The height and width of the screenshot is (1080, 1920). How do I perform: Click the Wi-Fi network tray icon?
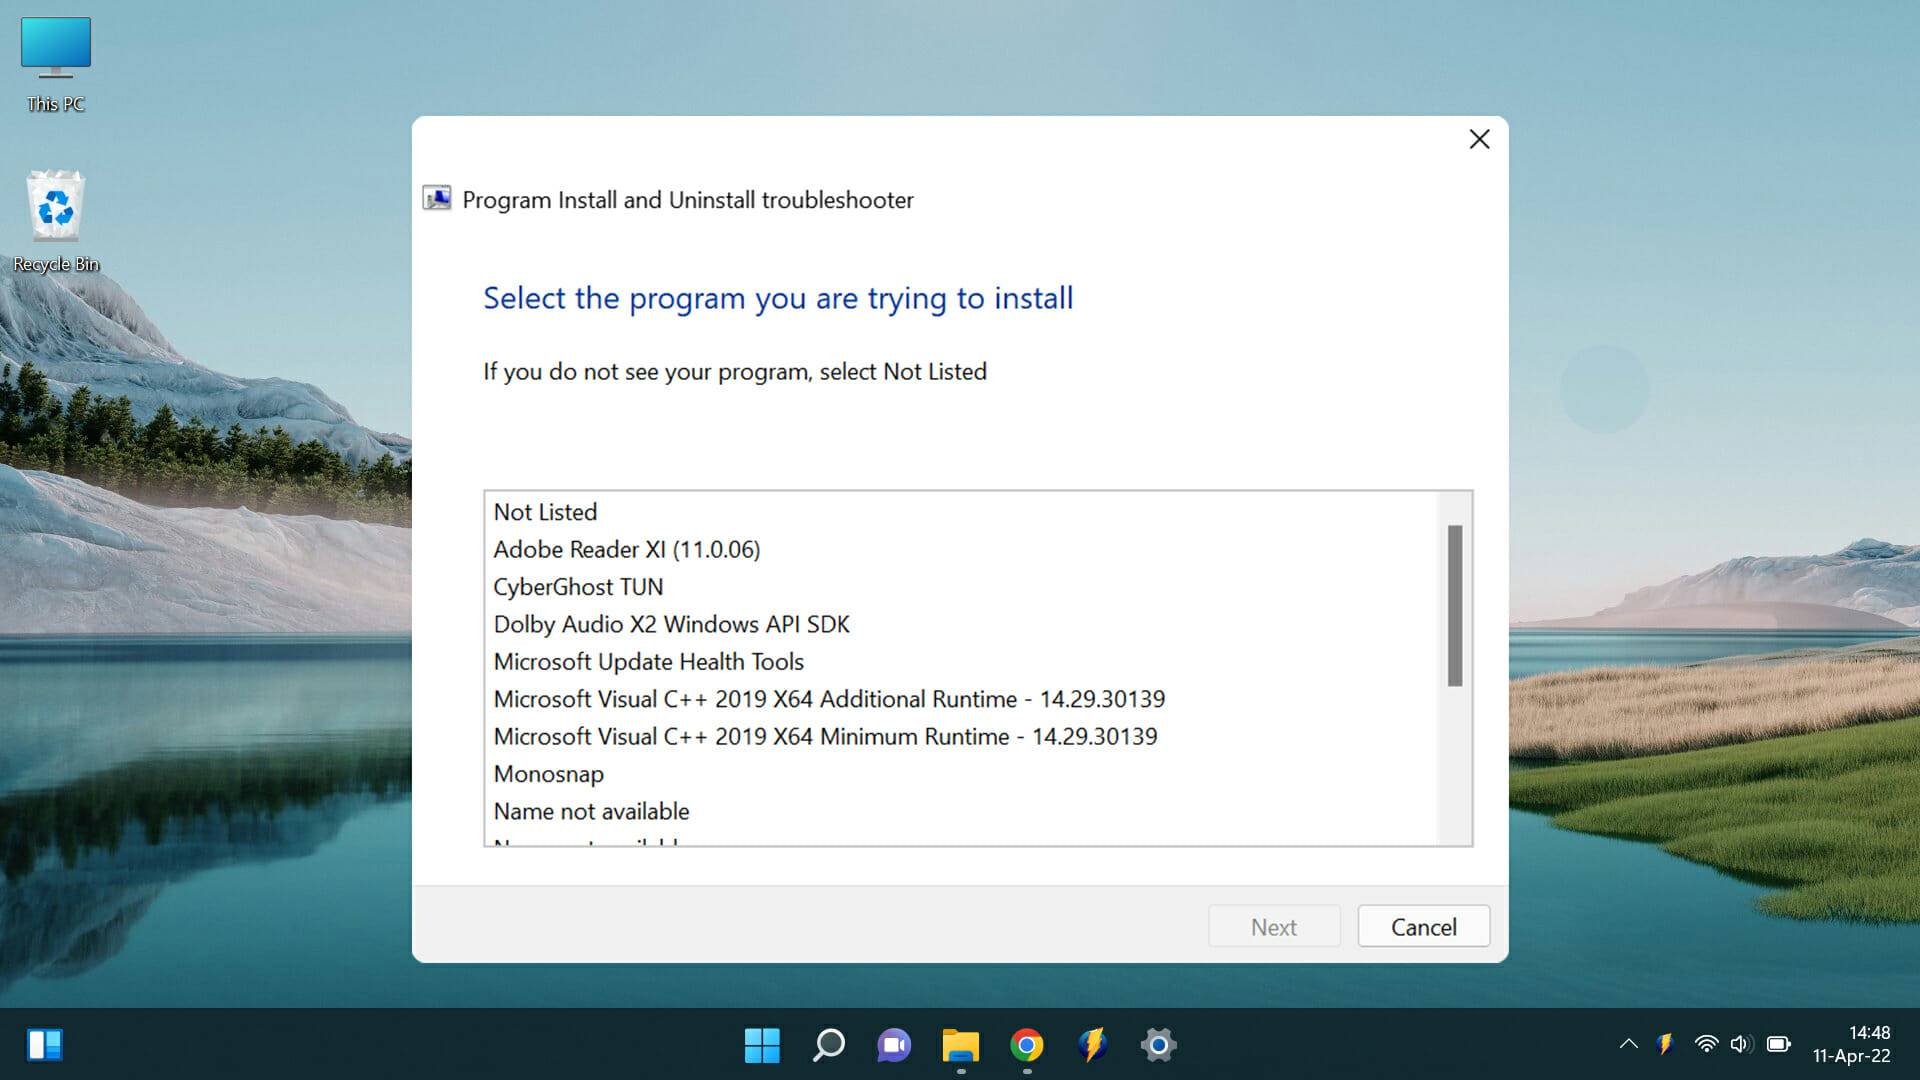[1706, 1044]
